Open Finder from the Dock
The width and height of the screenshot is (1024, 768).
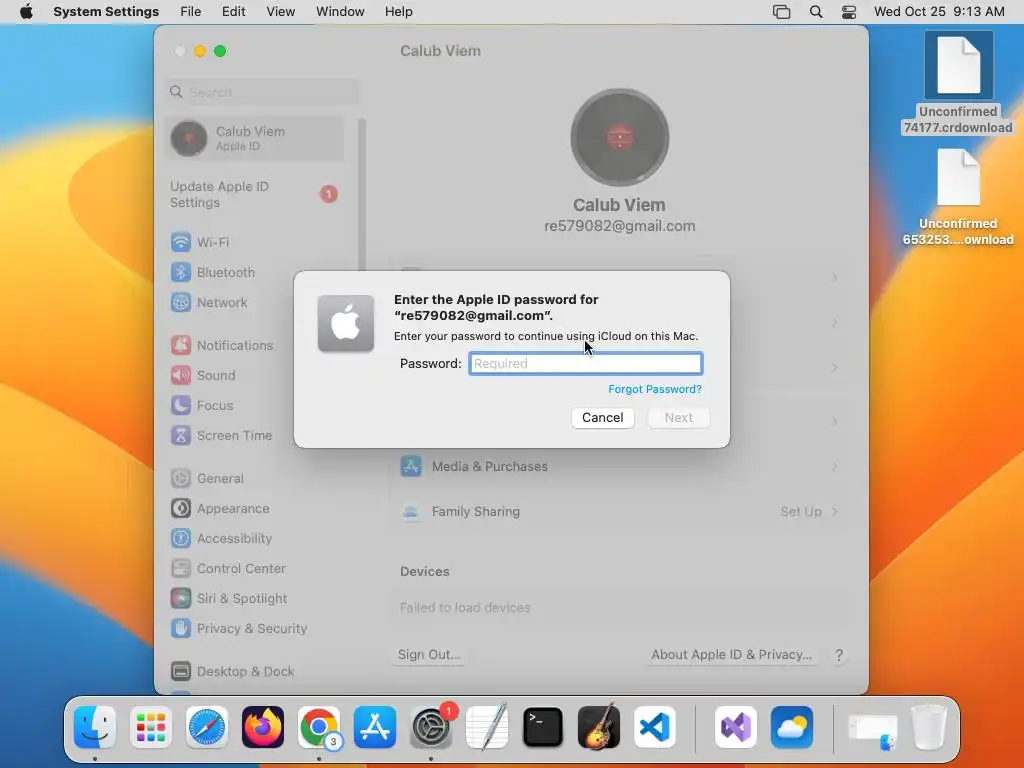[95, 727]
